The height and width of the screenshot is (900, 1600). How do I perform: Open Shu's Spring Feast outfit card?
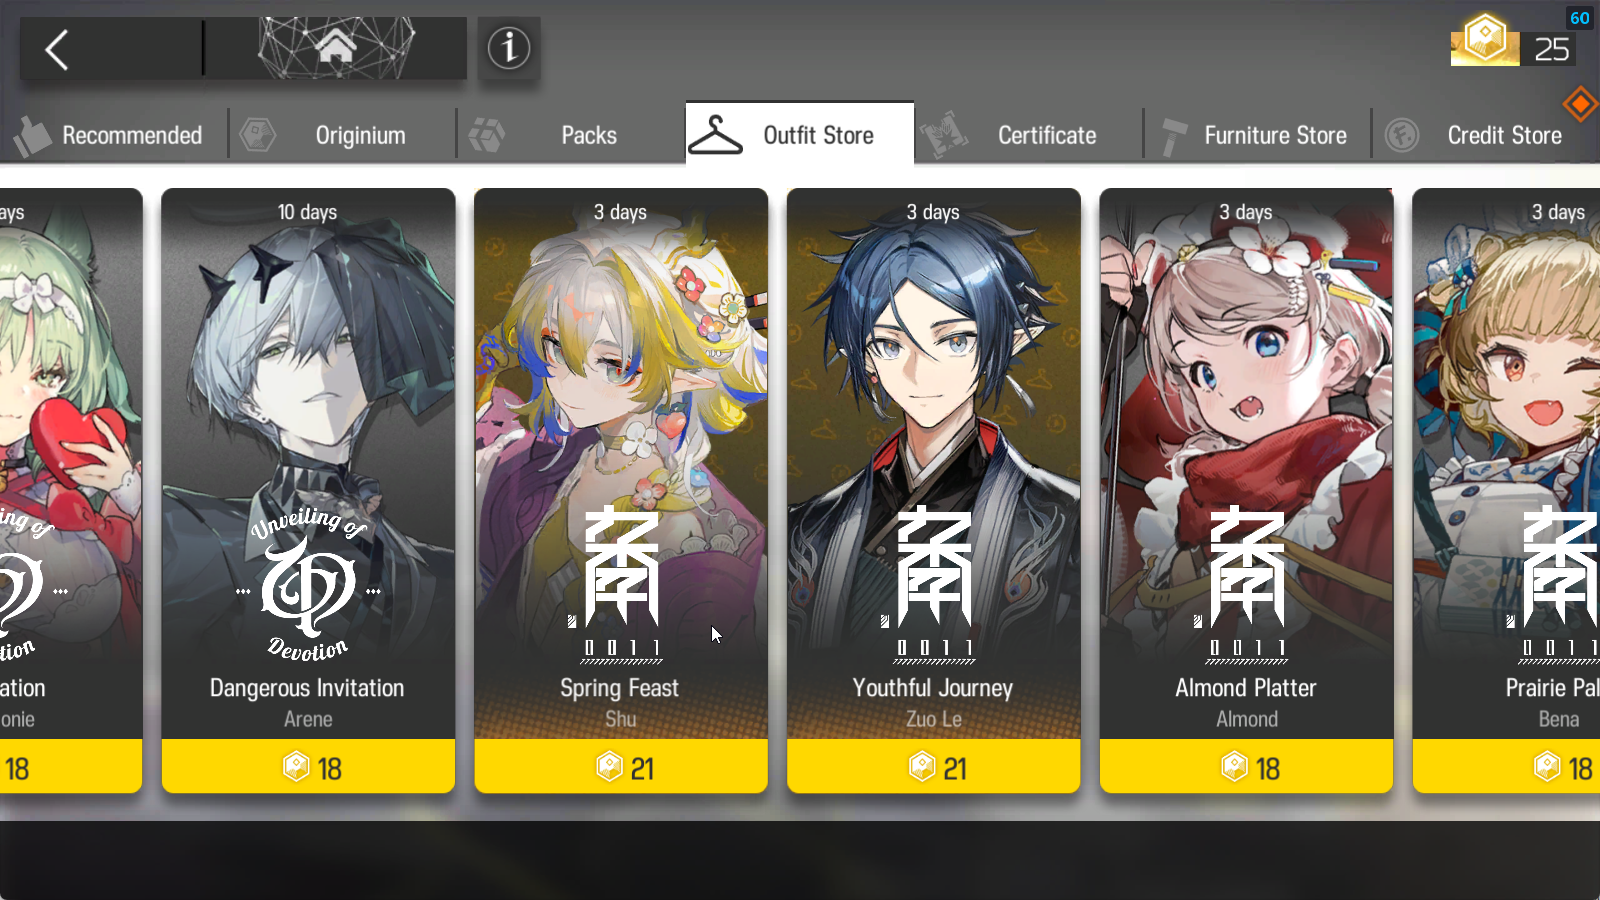[x=621, y=464]
